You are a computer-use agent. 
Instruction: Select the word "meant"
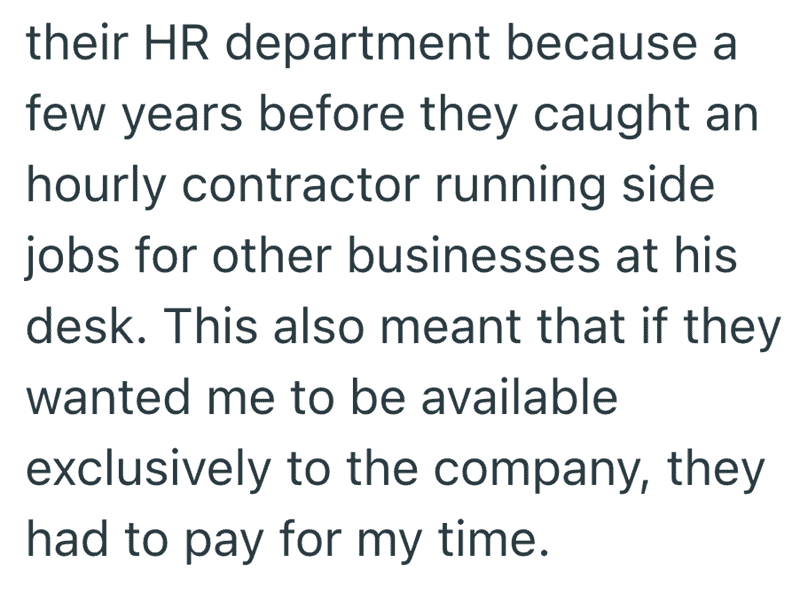pos(450,328)
